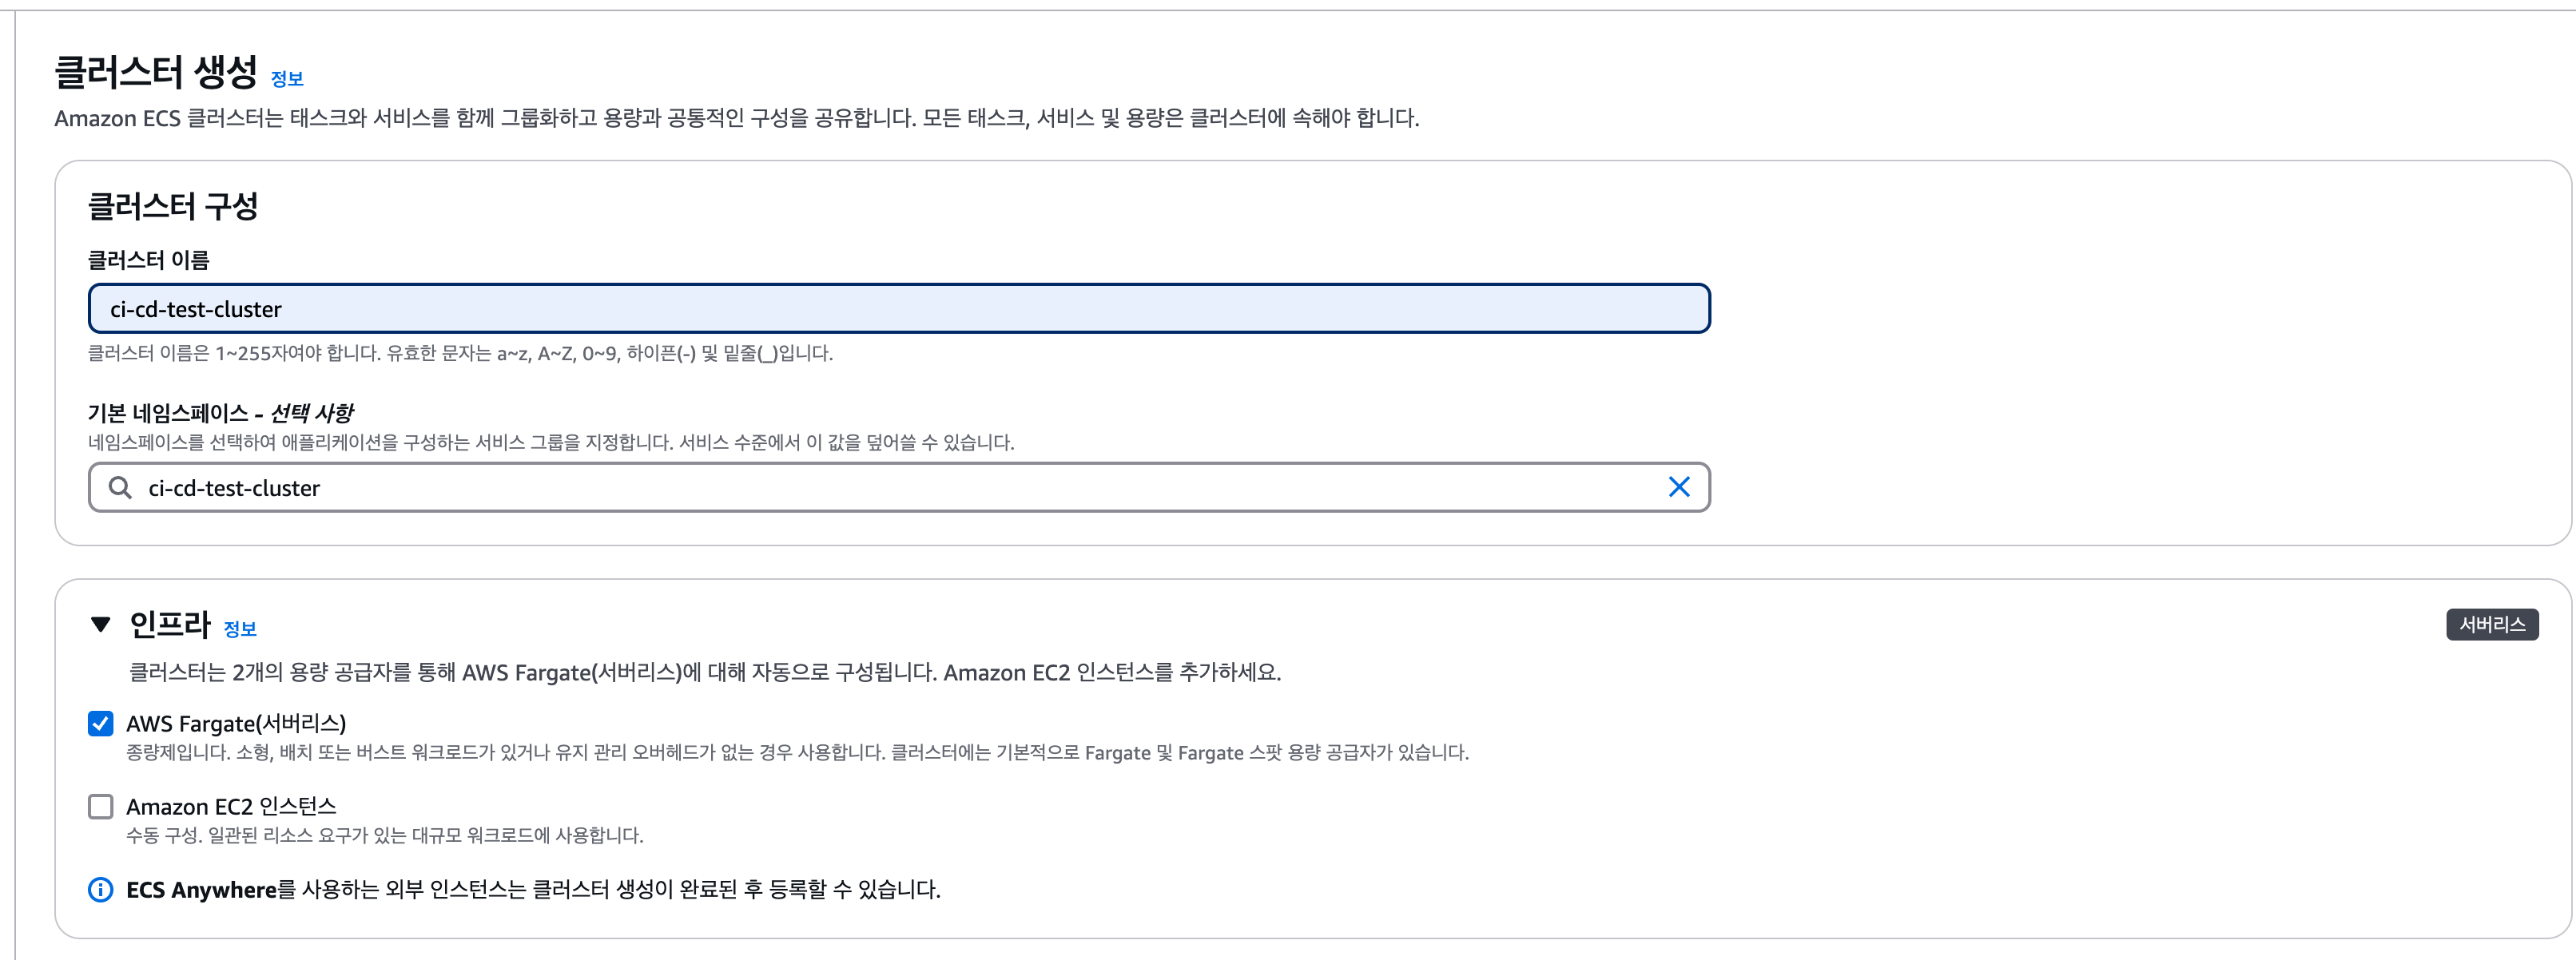2576x960 pixels.
Task: Click the 클러스터 생성 page title
Action: coord(156,72)
